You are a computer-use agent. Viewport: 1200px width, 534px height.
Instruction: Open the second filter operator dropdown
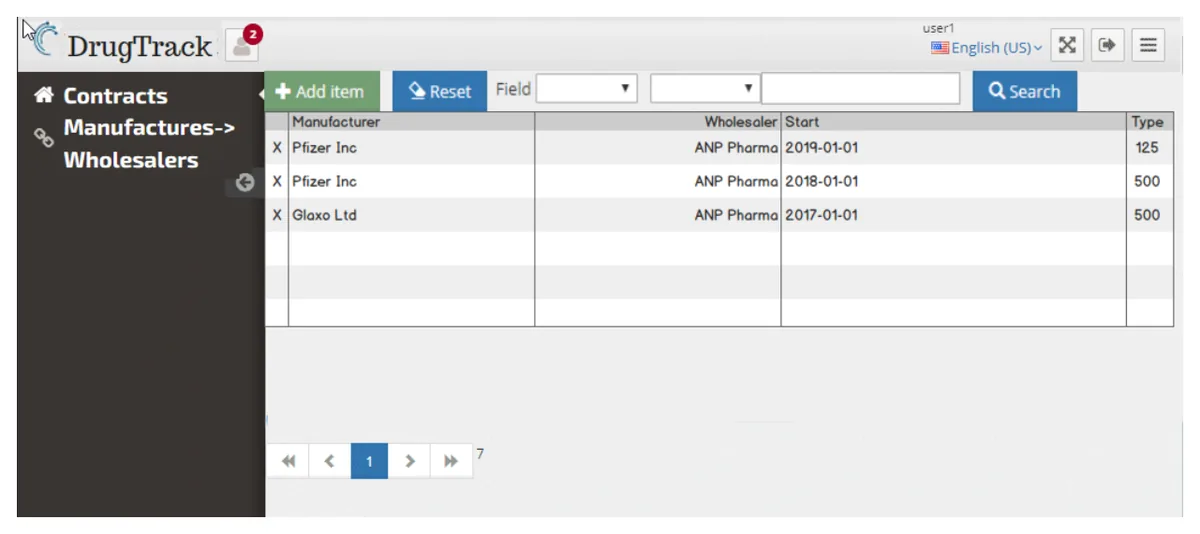coord(705,89)
